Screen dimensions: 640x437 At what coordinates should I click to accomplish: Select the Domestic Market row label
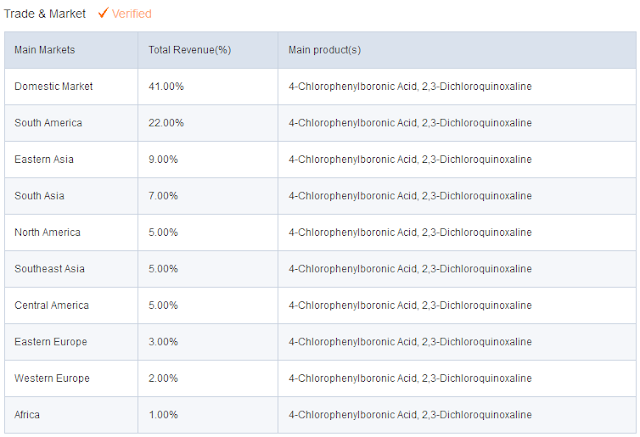53,87
